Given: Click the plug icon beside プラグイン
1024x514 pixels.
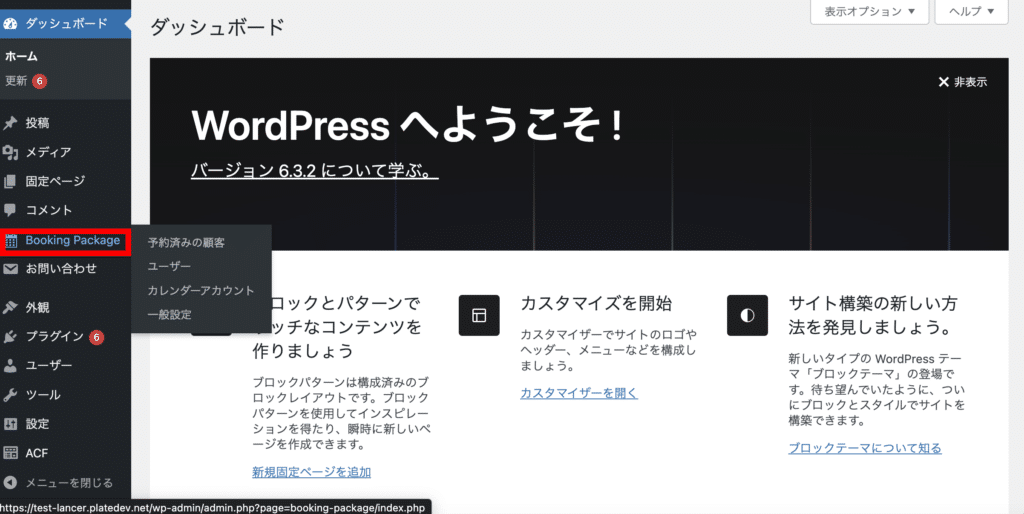Looking at the screenshot, I should coord(11,337).
